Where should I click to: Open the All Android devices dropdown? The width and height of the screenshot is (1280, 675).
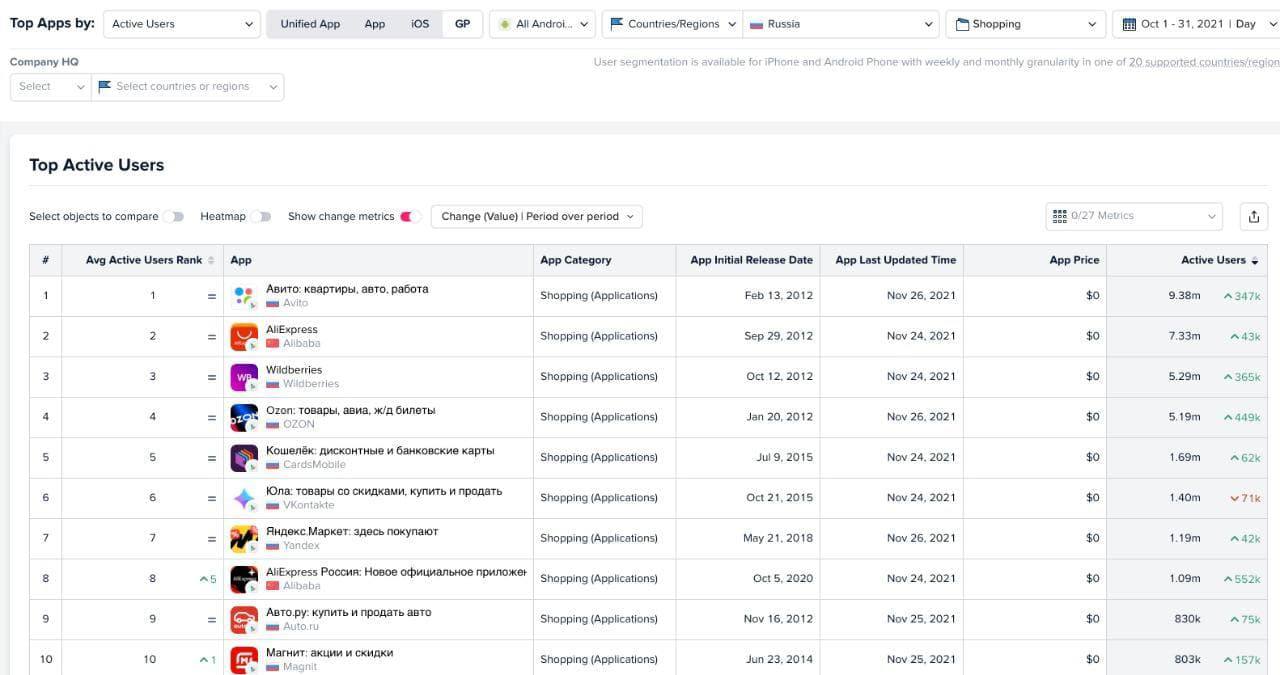[542, 24]
